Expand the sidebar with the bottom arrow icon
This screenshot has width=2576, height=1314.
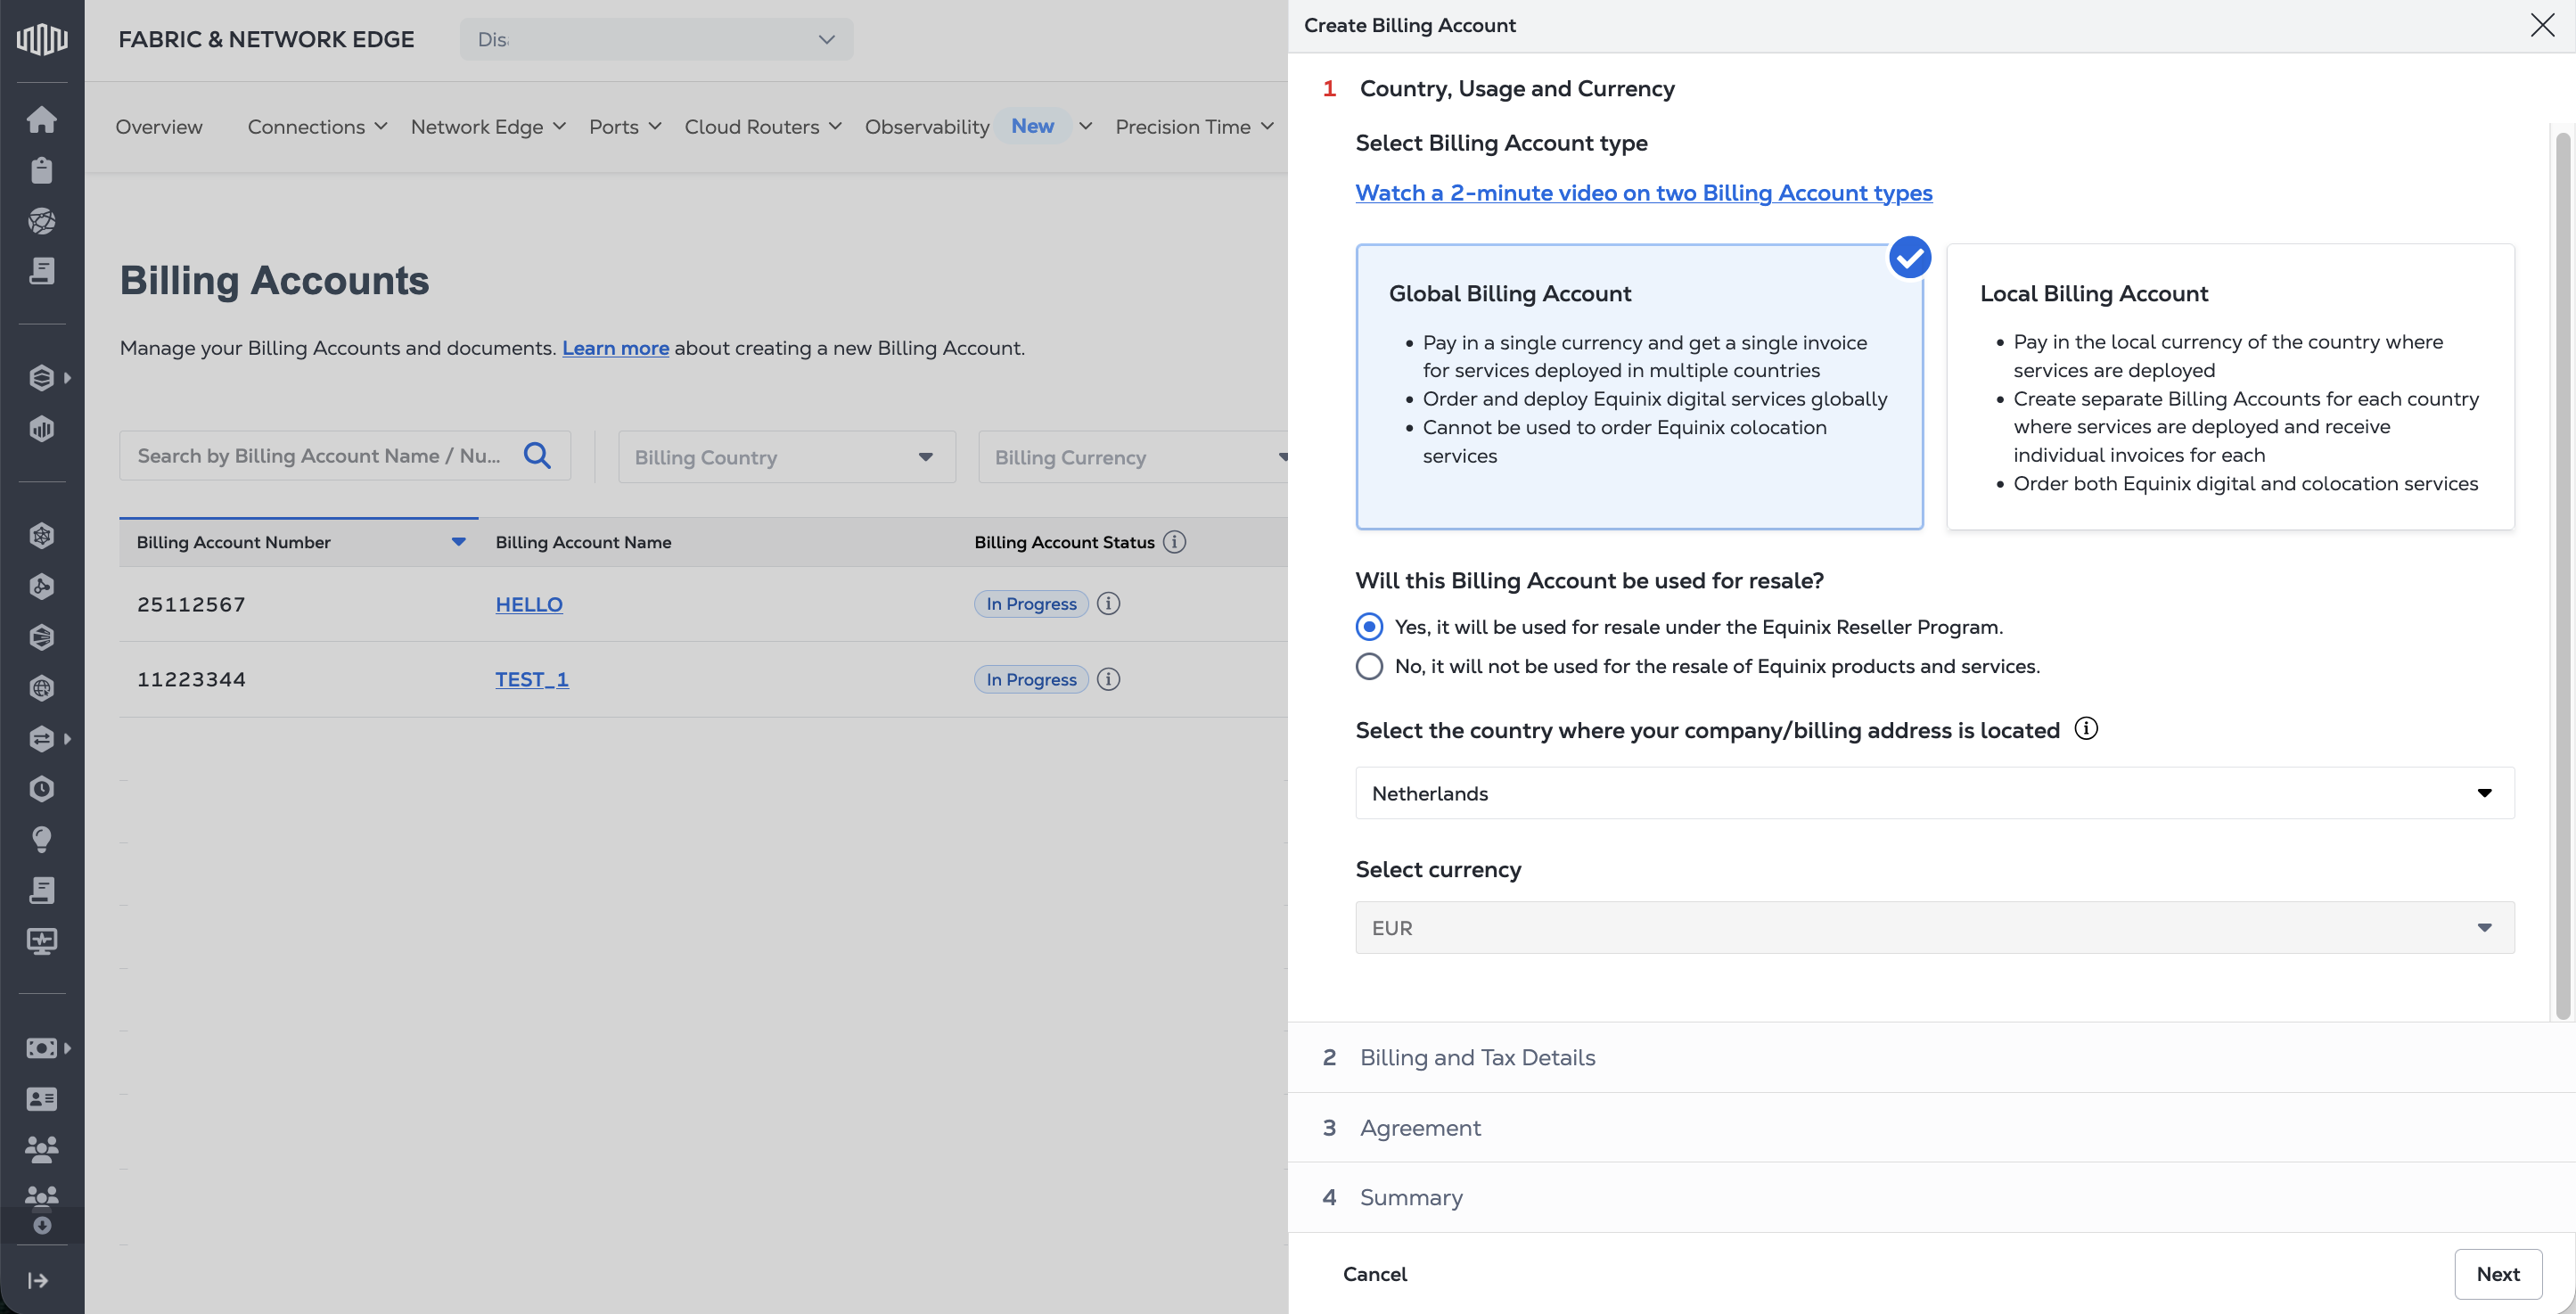click(38, 1280)
